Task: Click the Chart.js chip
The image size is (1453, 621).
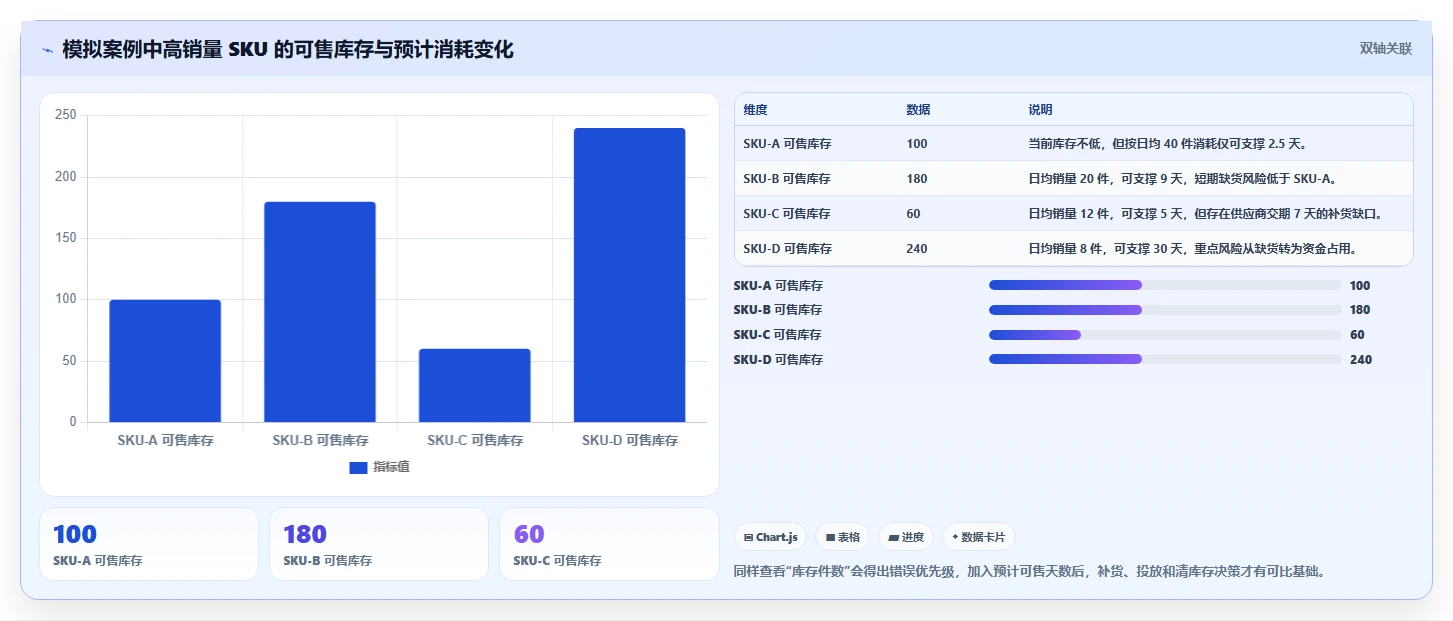Action: [770, 537]
